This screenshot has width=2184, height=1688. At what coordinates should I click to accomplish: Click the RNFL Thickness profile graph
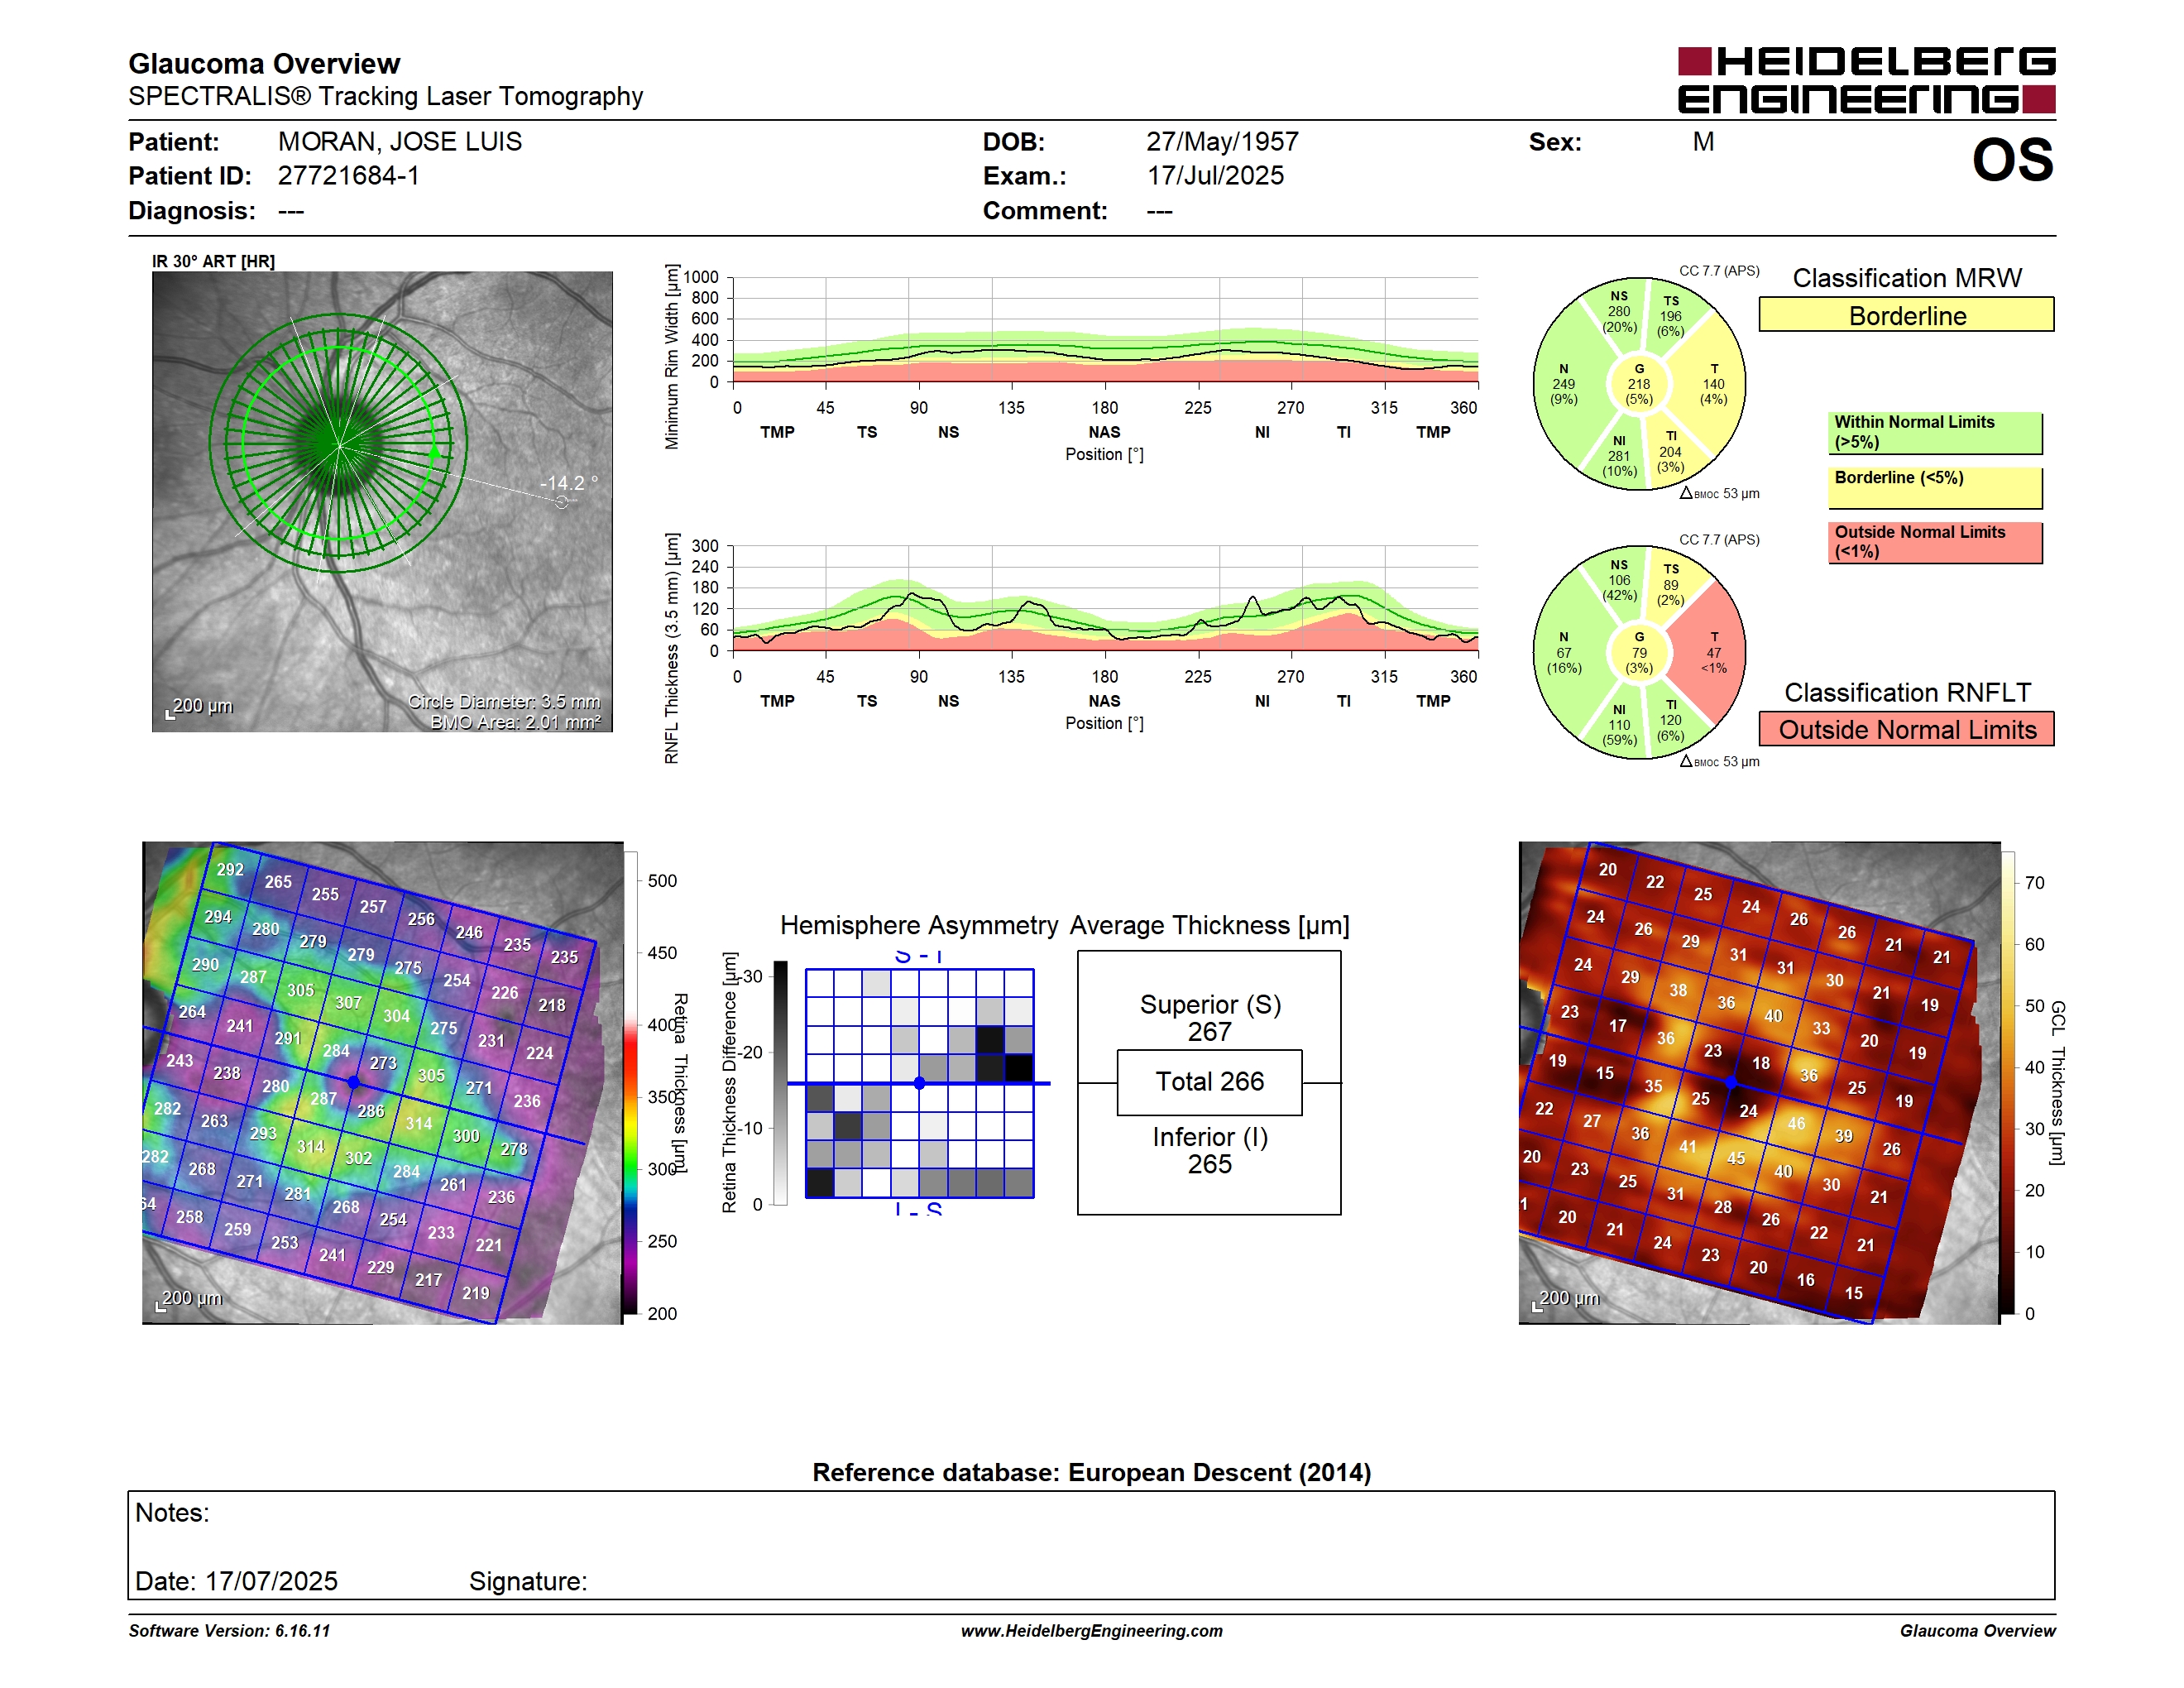(x=1105, y=598)
